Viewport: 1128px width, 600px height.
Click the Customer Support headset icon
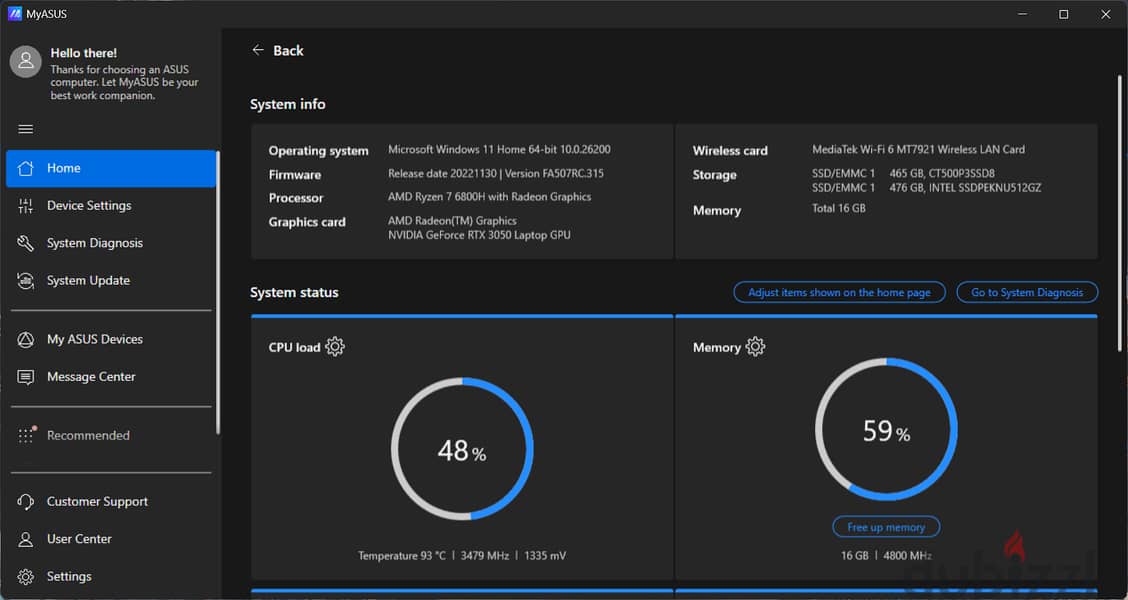pyautogui.click(x=25, y=501)
